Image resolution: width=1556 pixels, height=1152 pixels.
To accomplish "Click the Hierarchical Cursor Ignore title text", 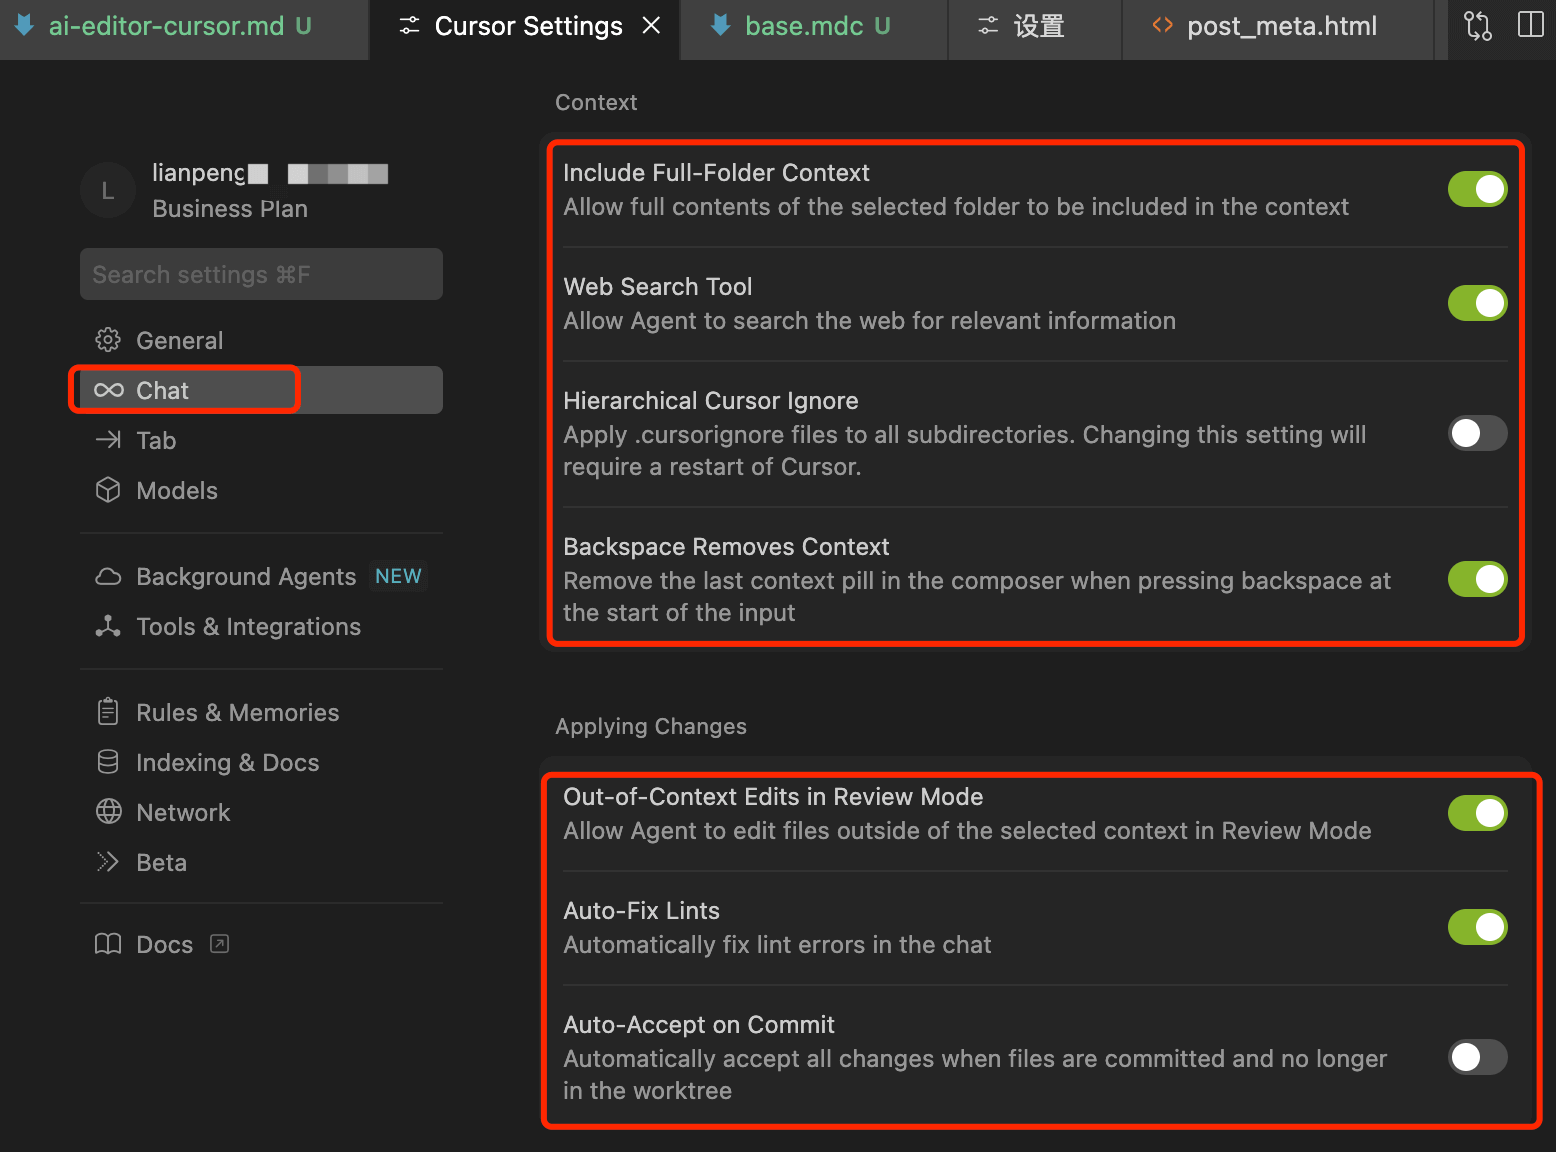I will [x=710, y=401].
